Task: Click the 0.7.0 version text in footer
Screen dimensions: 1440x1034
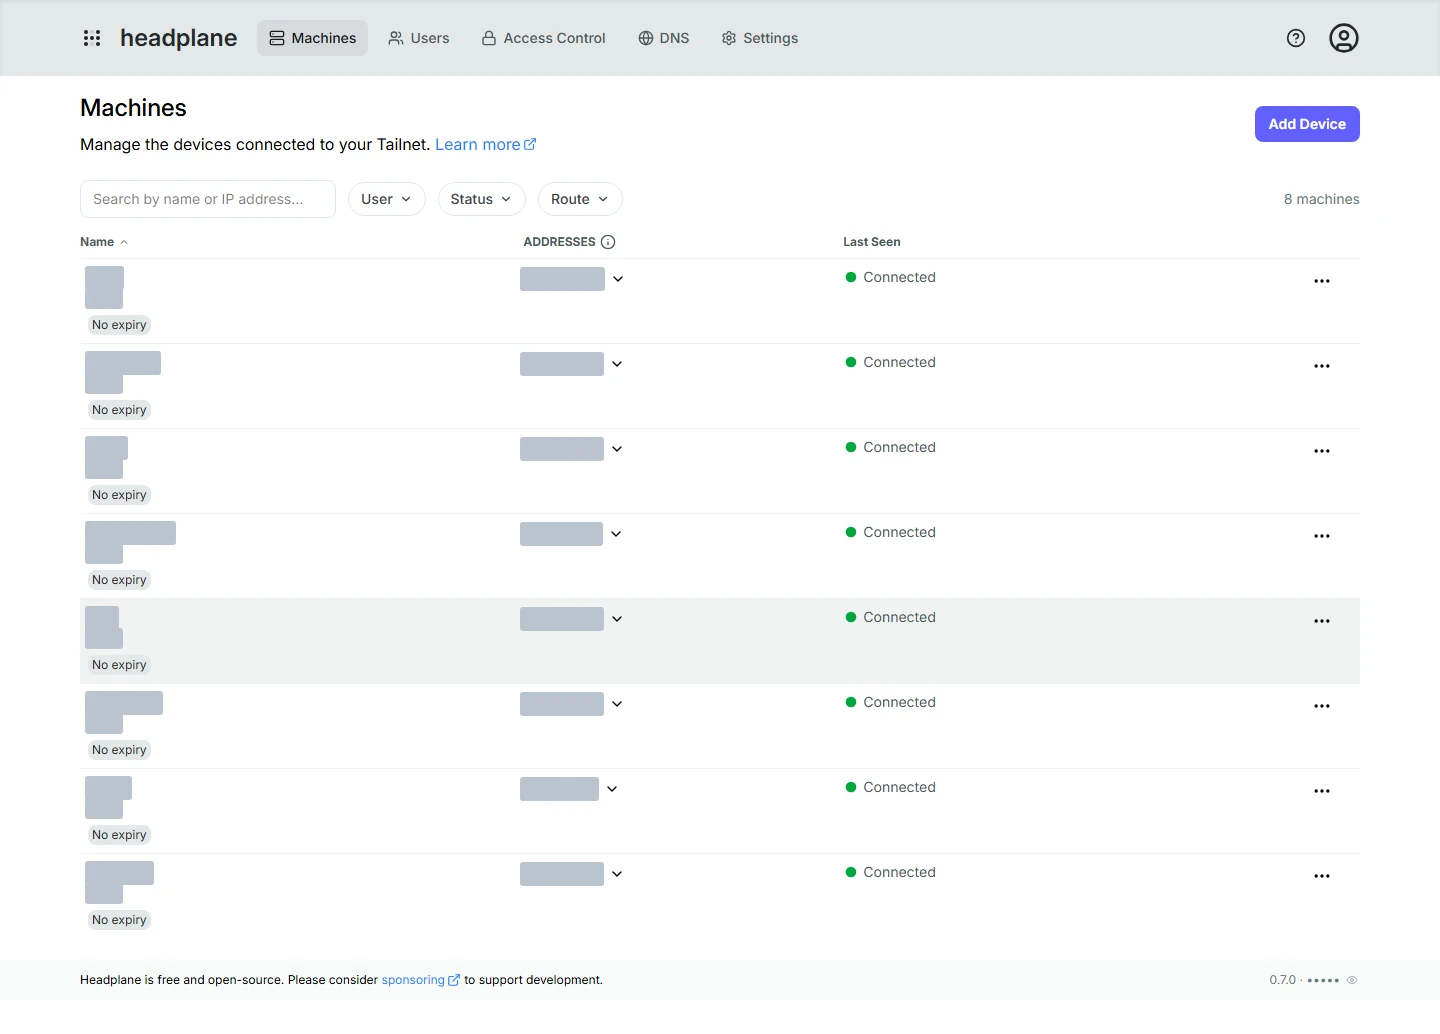Action: click(x=1283, y=980)
